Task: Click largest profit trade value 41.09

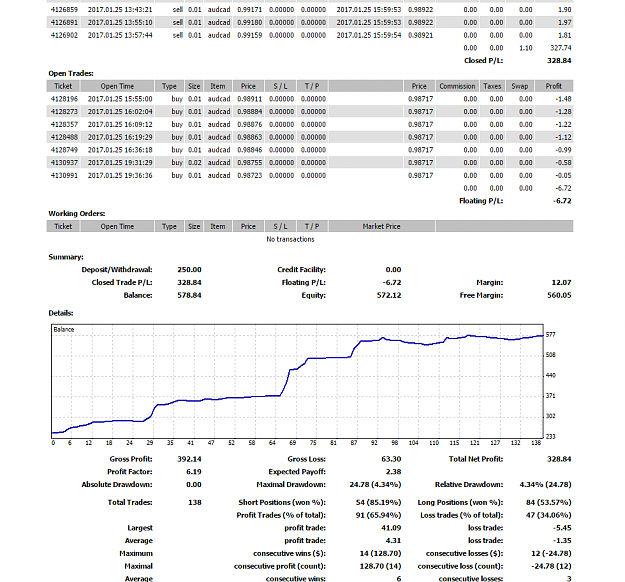Action: (391, 528)
